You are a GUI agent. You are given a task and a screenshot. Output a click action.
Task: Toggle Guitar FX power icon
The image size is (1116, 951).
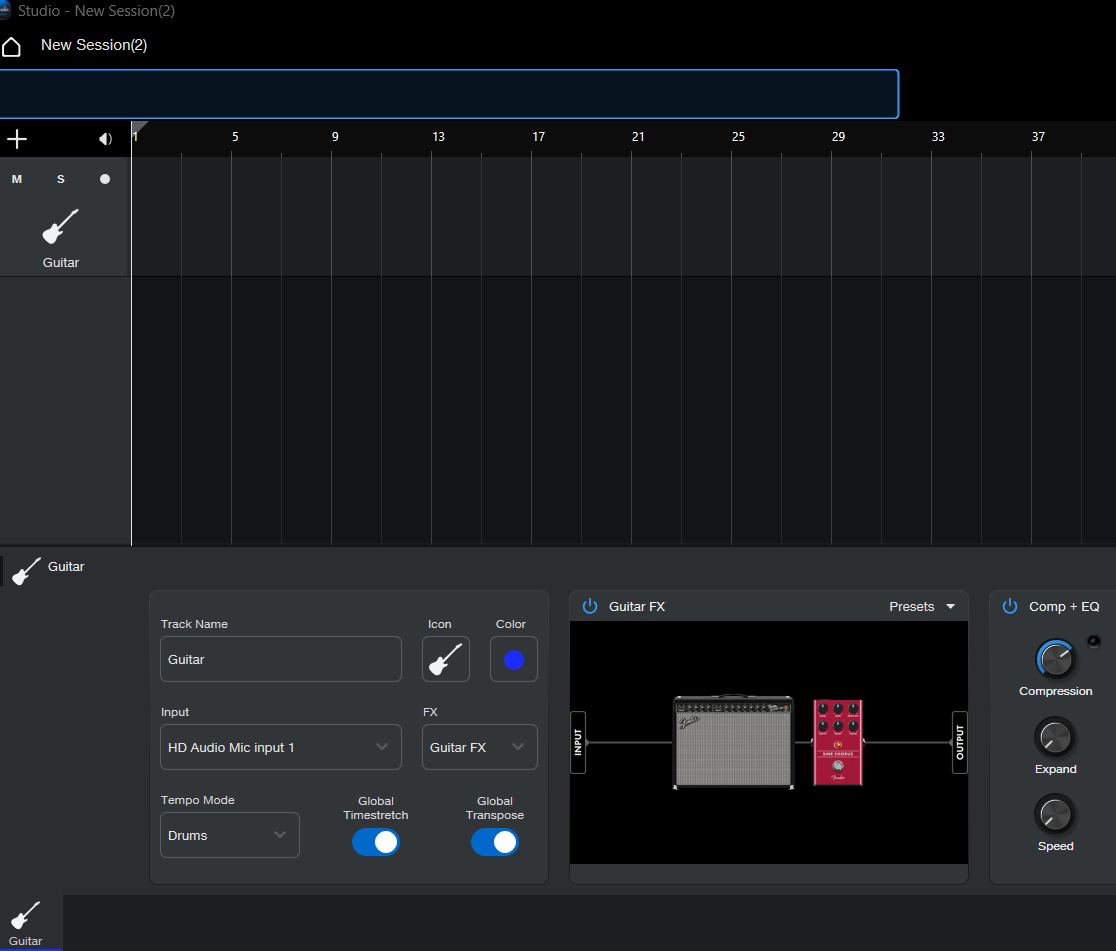[x=590, y=607]
